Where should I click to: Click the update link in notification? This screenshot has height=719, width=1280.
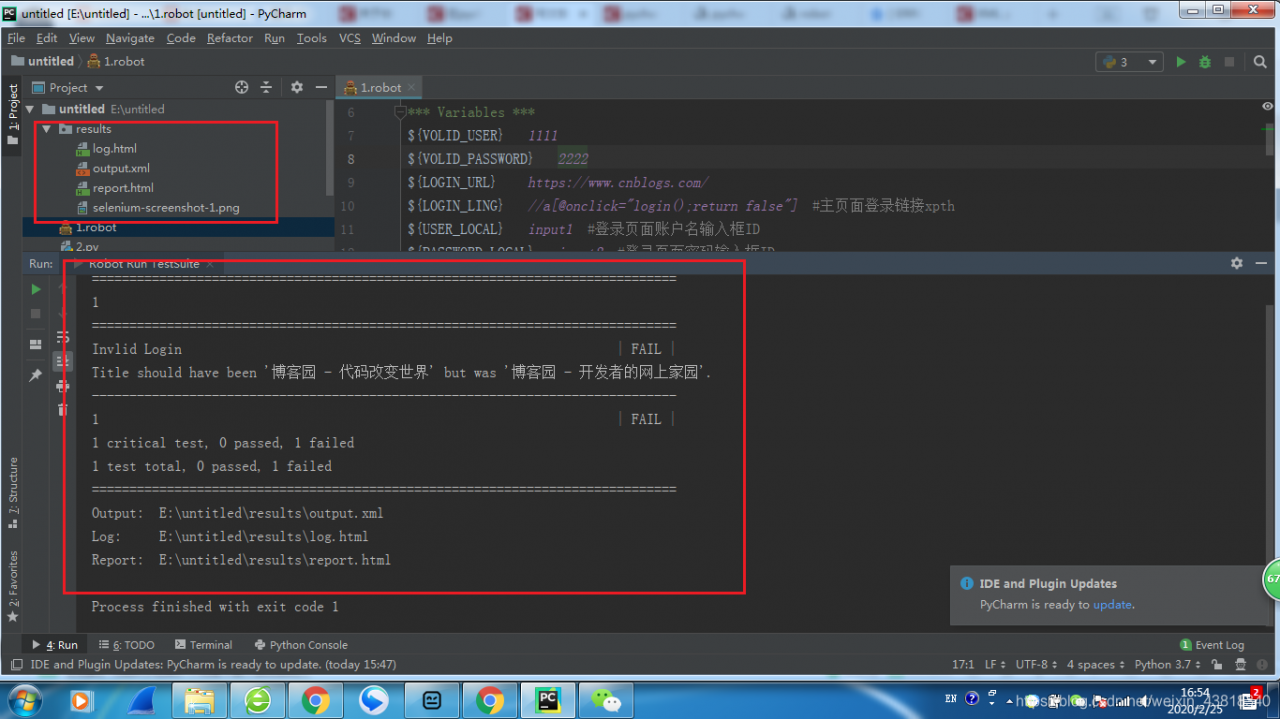click(1112, 605)
